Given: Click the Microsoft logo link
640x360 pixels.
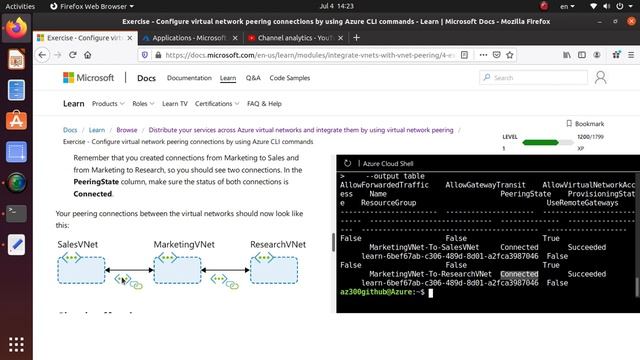Looking at the screenshot, I should click(89, 78).
